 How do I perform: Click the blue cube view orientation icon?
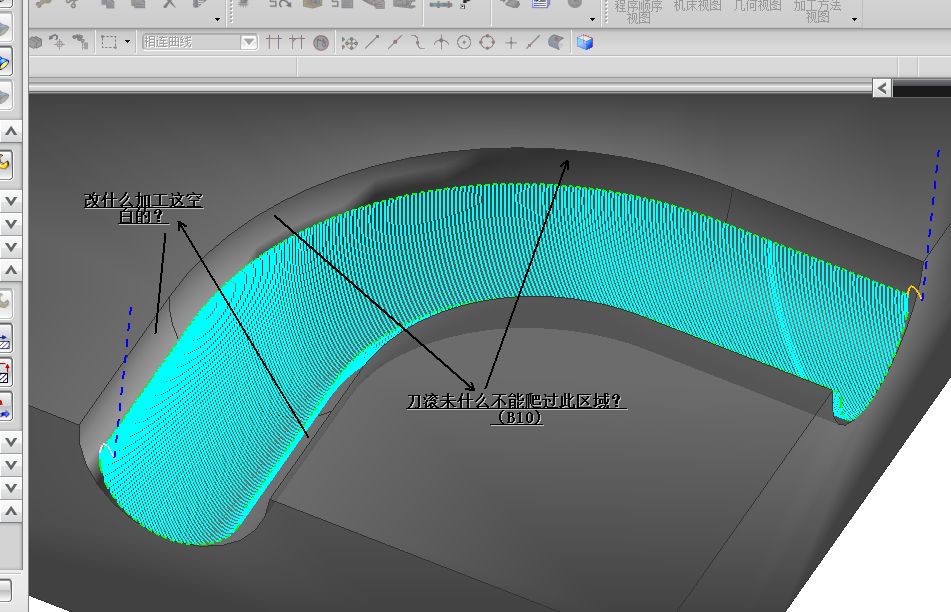pyautogui.click(x=585, y=42)
